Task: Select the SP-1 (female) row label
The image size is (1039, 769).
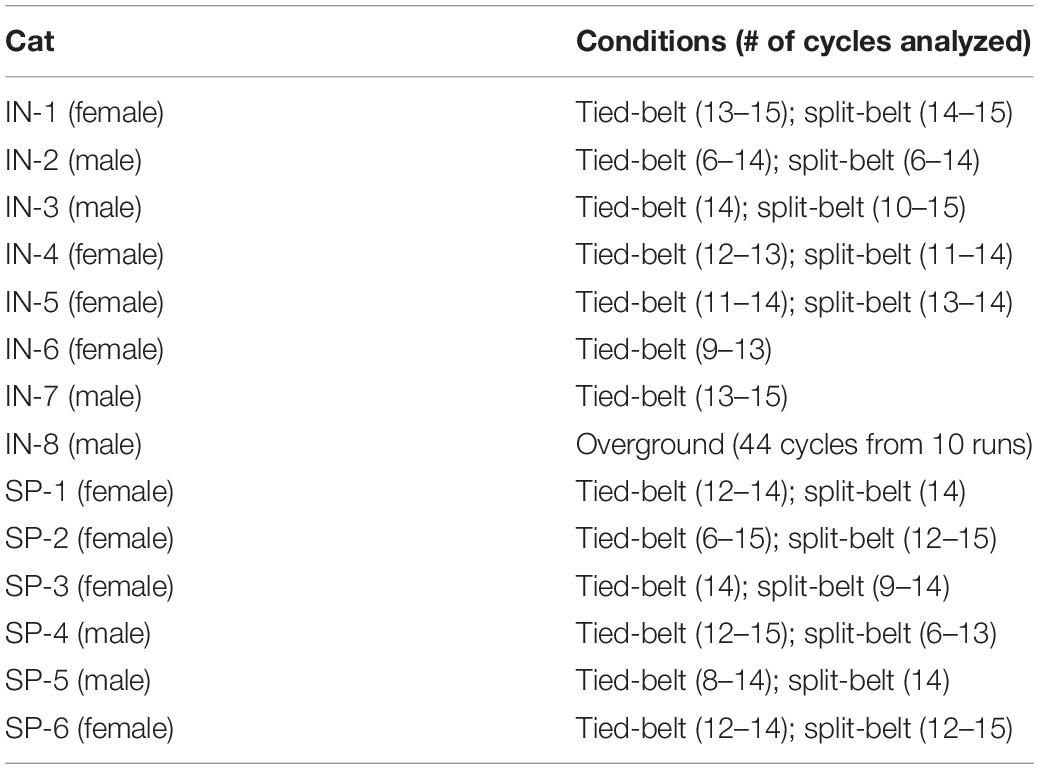Action: (89, 491)
